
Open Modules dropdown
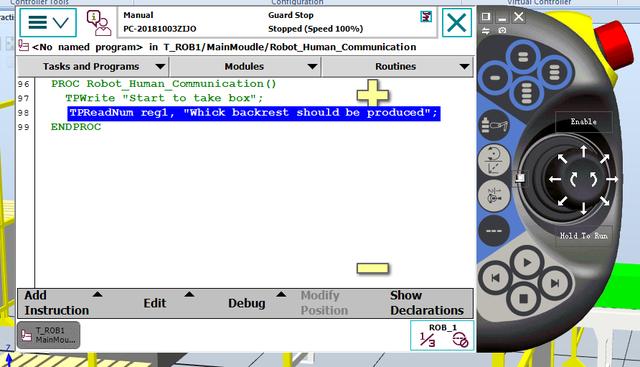tap(245, 67)
